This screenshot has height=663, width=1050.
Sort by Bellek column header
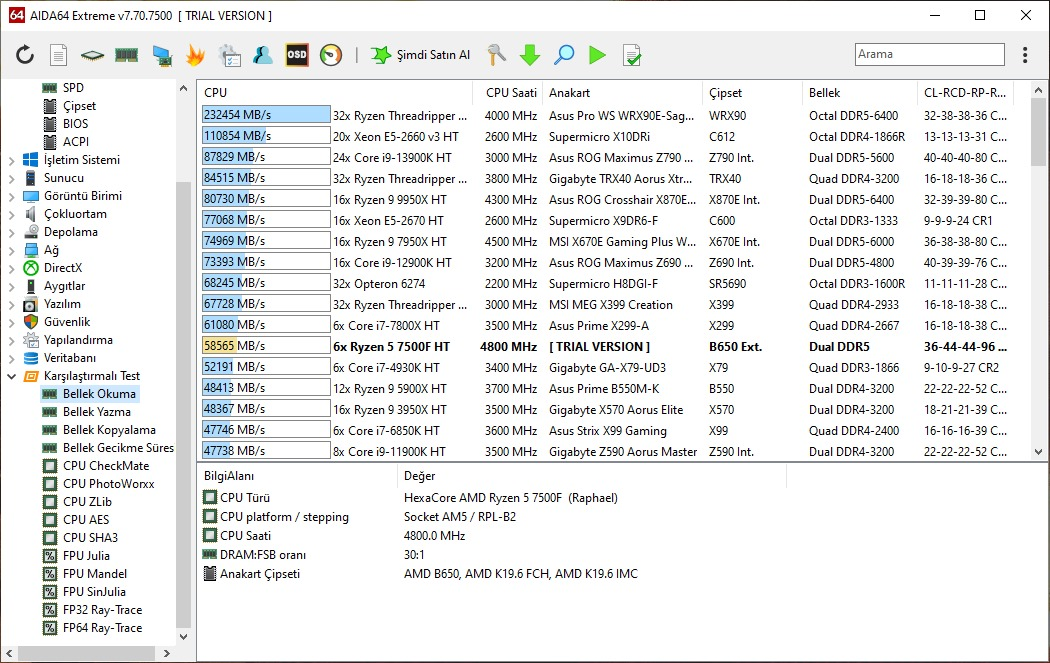pos(858,93)
